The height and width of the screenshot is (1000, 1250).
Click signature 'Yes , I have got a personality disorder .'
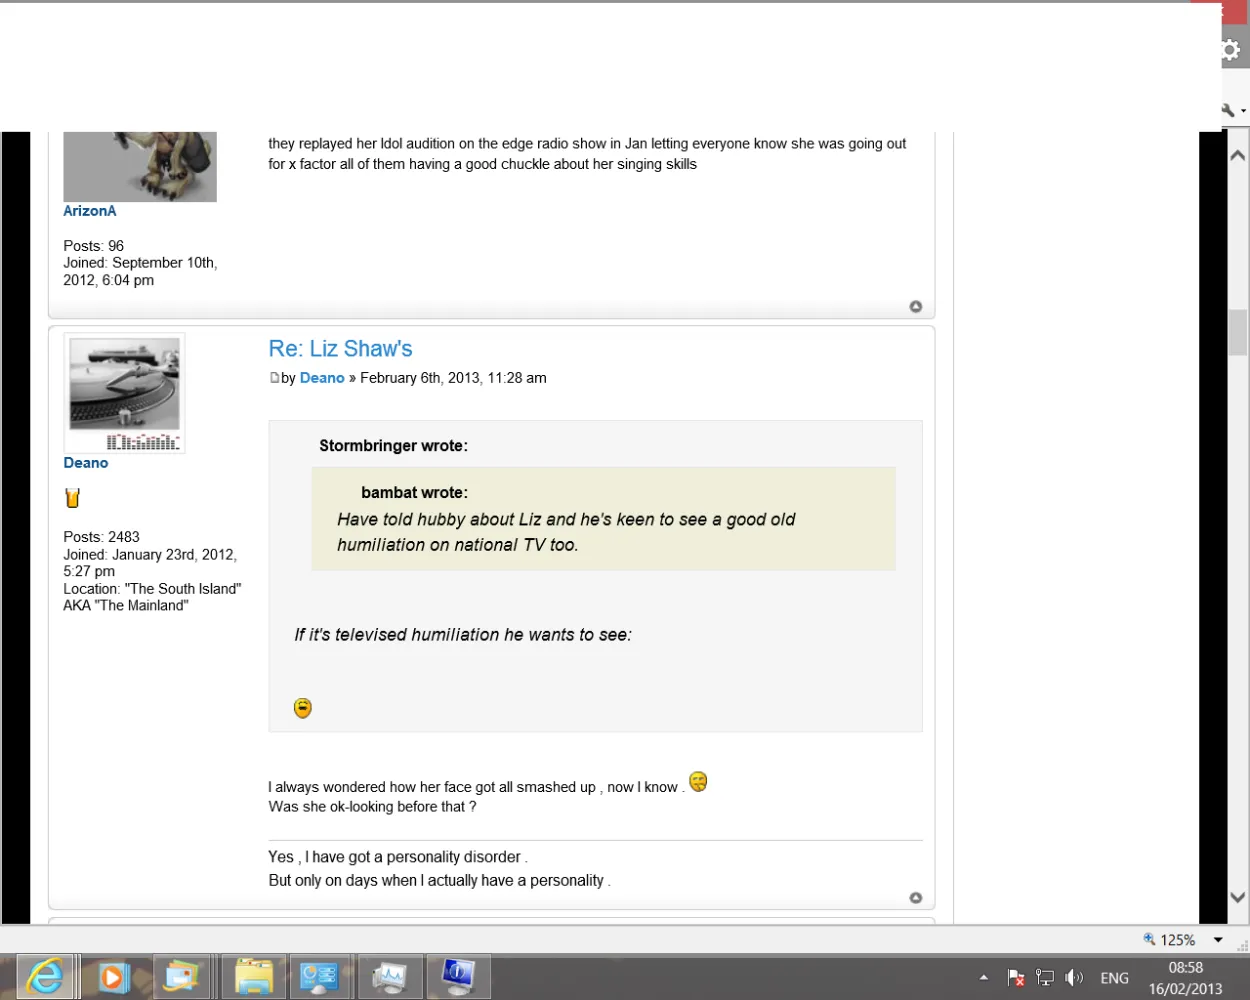point(398,857)
